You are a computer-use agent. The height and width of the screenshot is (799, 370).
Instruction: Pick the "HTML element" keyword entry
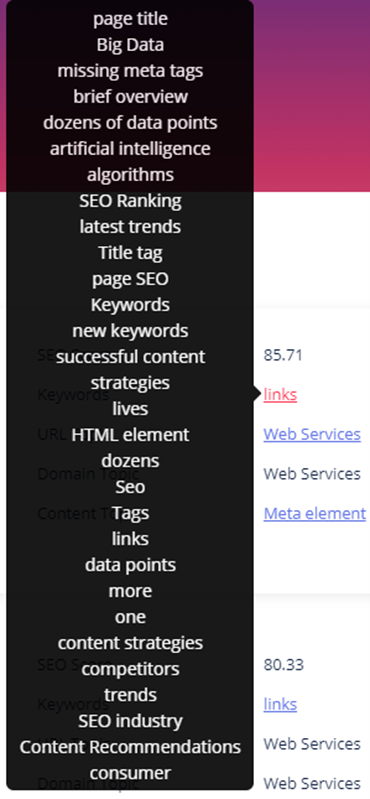(x=130, y=435)
